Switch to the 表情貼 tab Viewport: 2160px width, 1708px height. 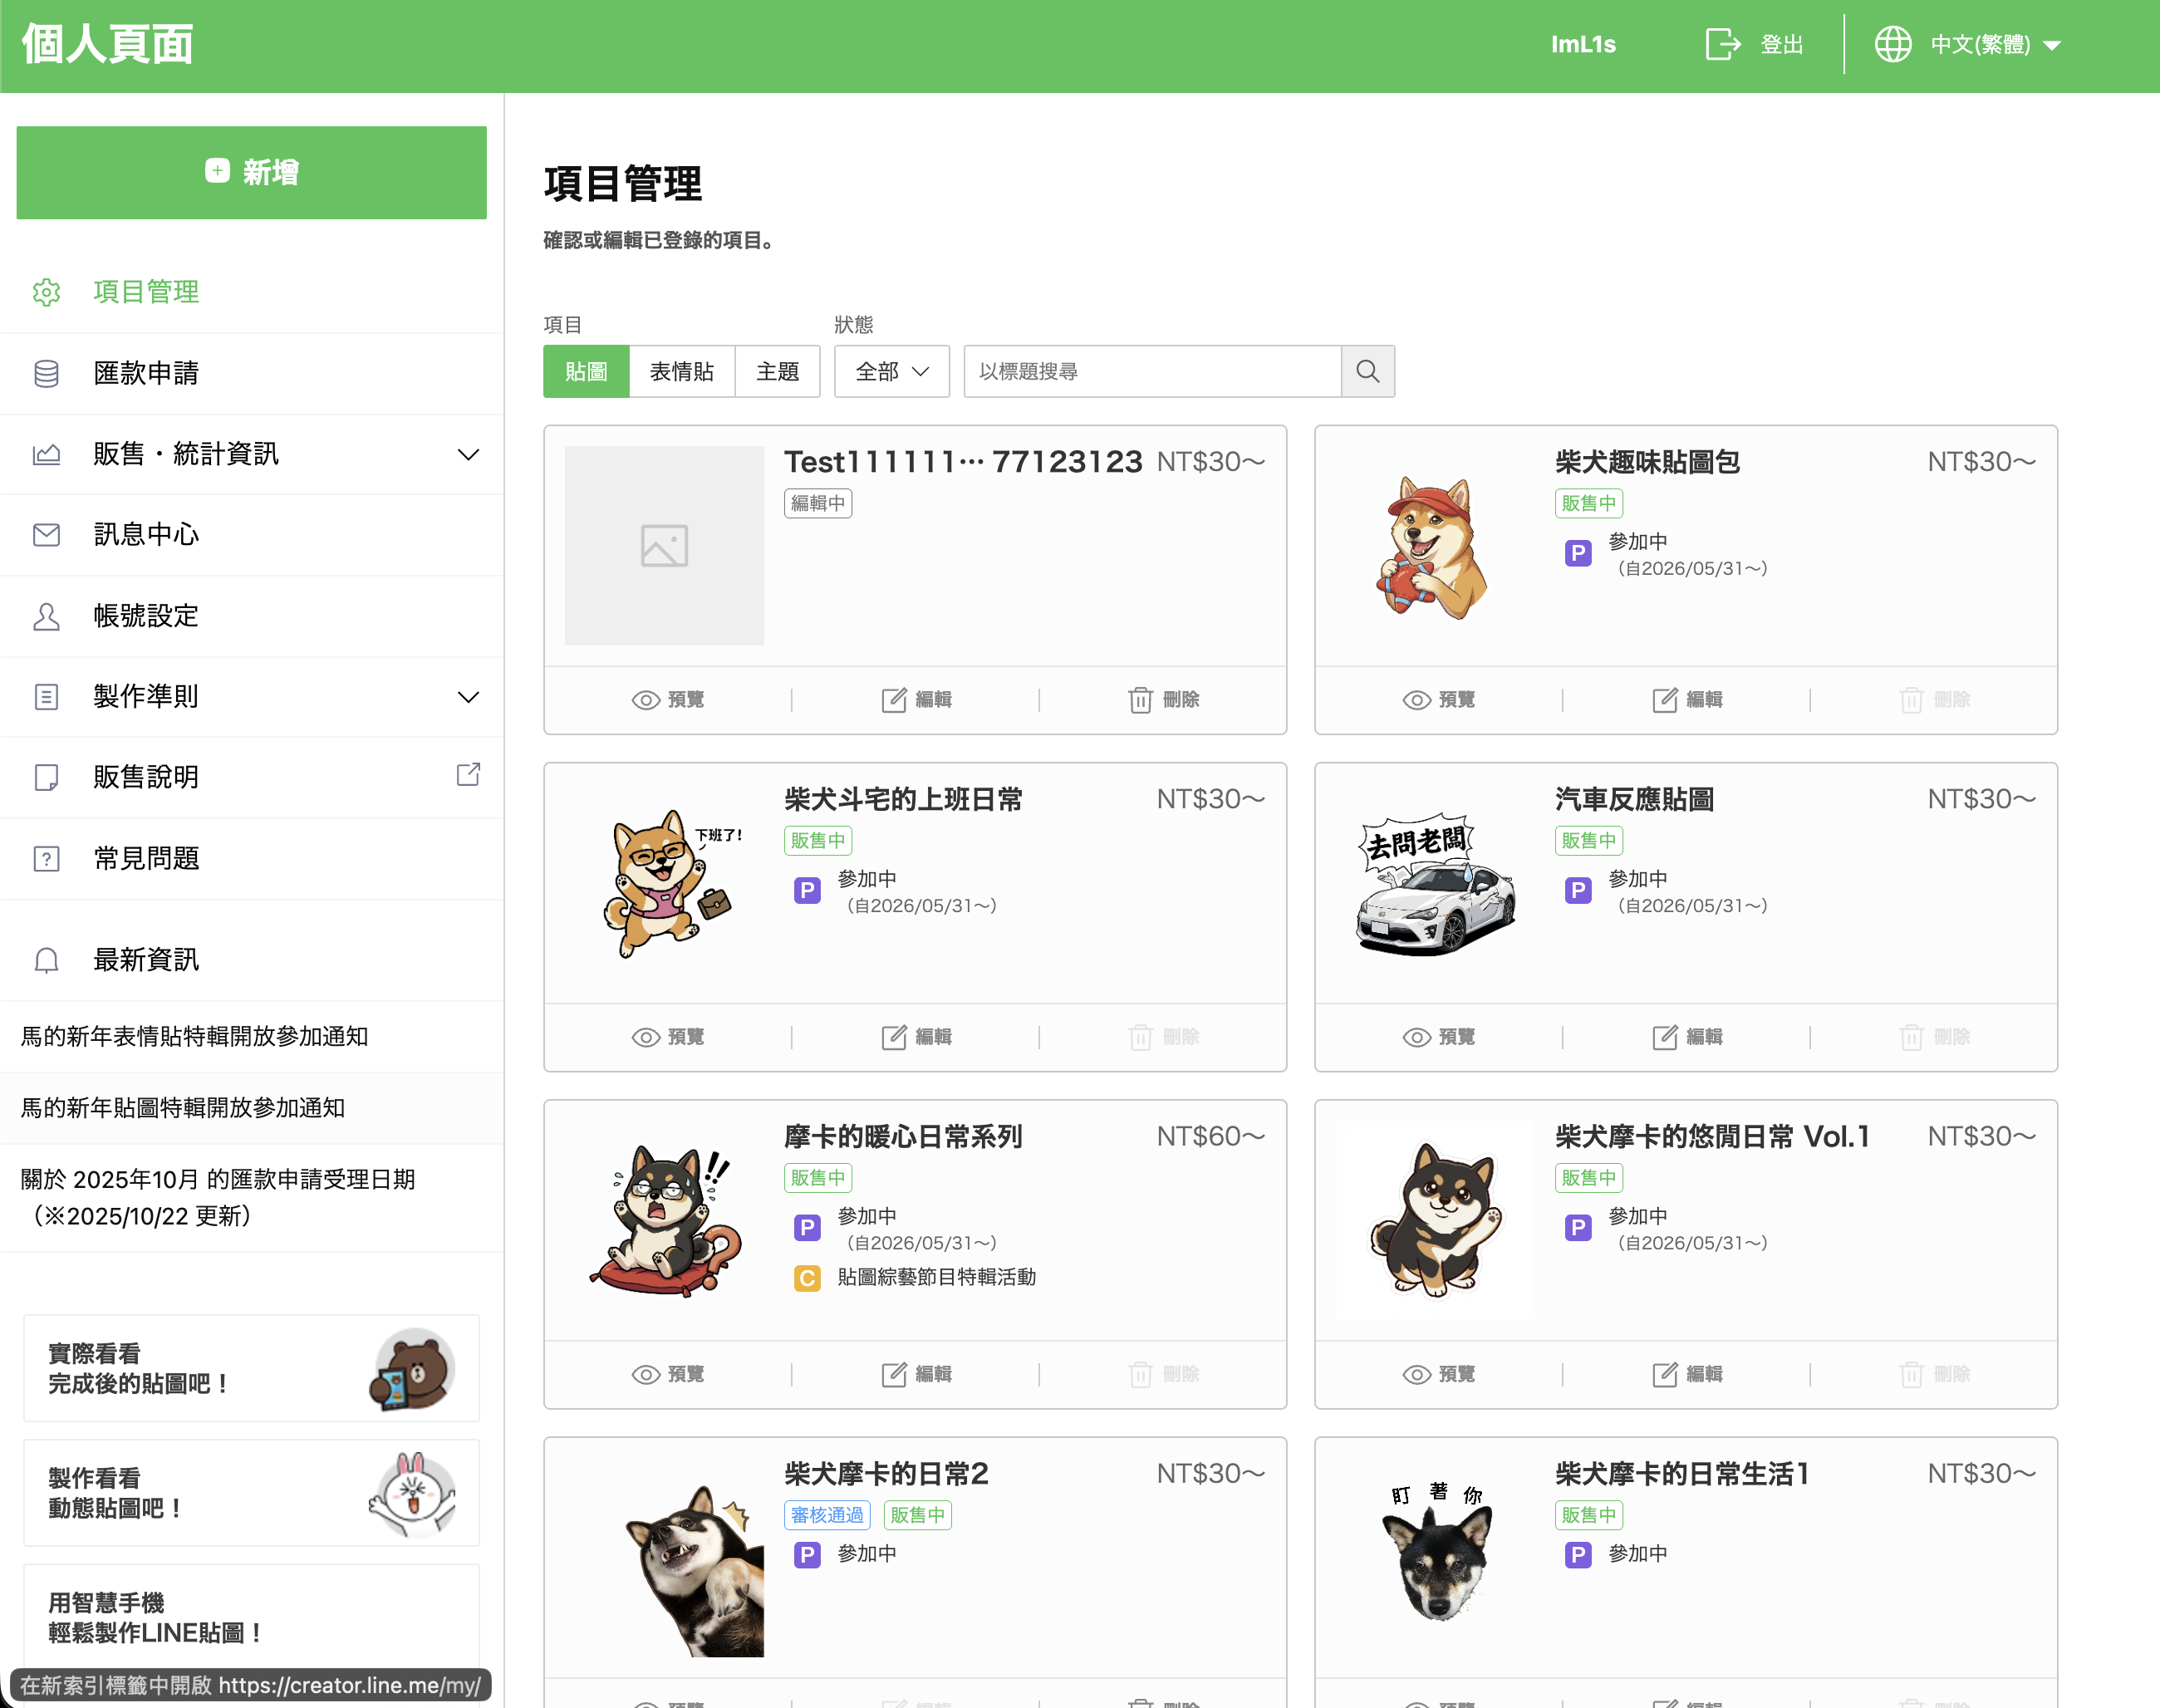tap(682, 371)
